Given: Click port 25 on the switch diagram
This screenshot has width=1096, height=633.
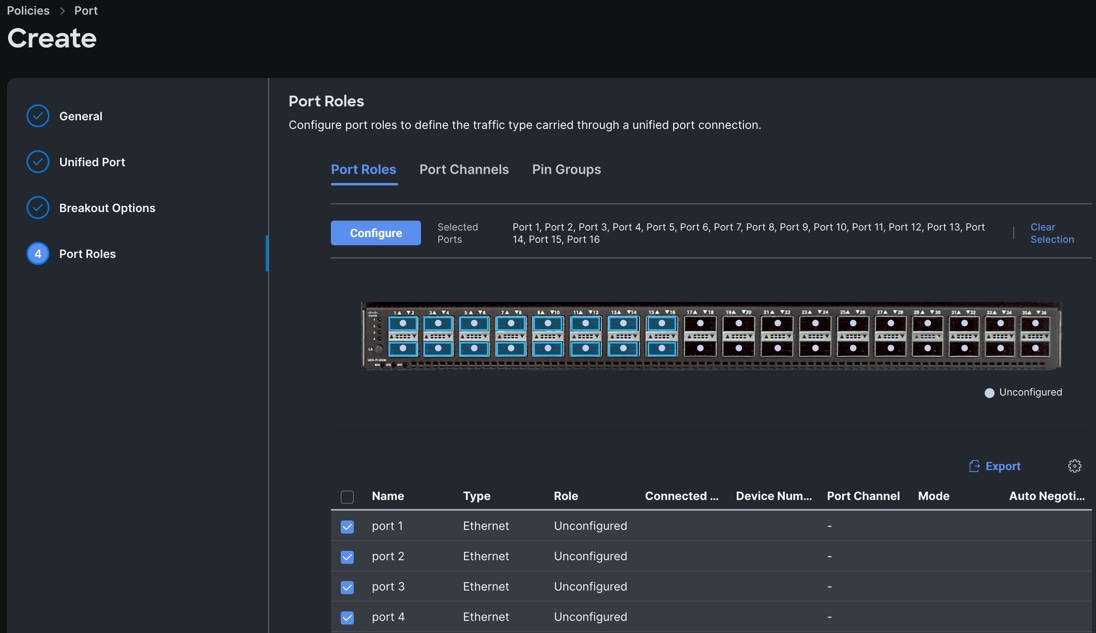Looking at the screenshot, I should tap(852, 324).
